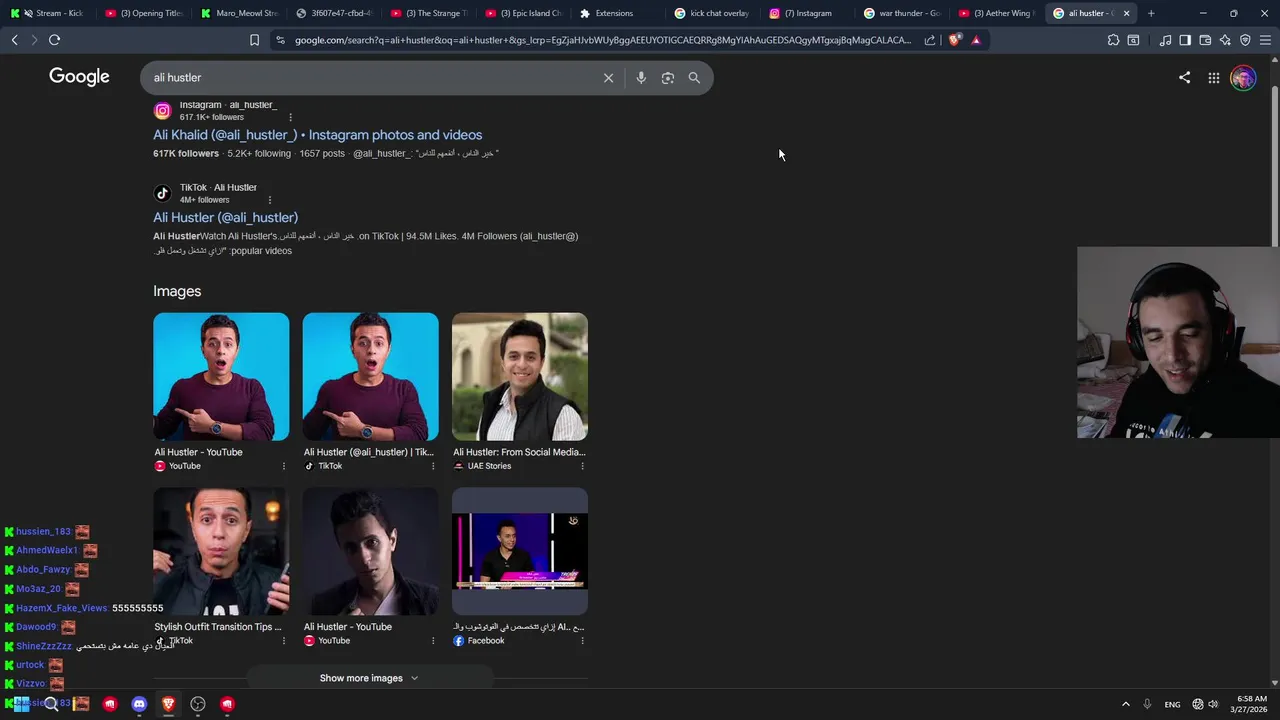Image resolution: width=1280 pixels, height=720 pixels.
Task: Open TikTok blue-background image thumbnail
Action: tap(370, 377)
